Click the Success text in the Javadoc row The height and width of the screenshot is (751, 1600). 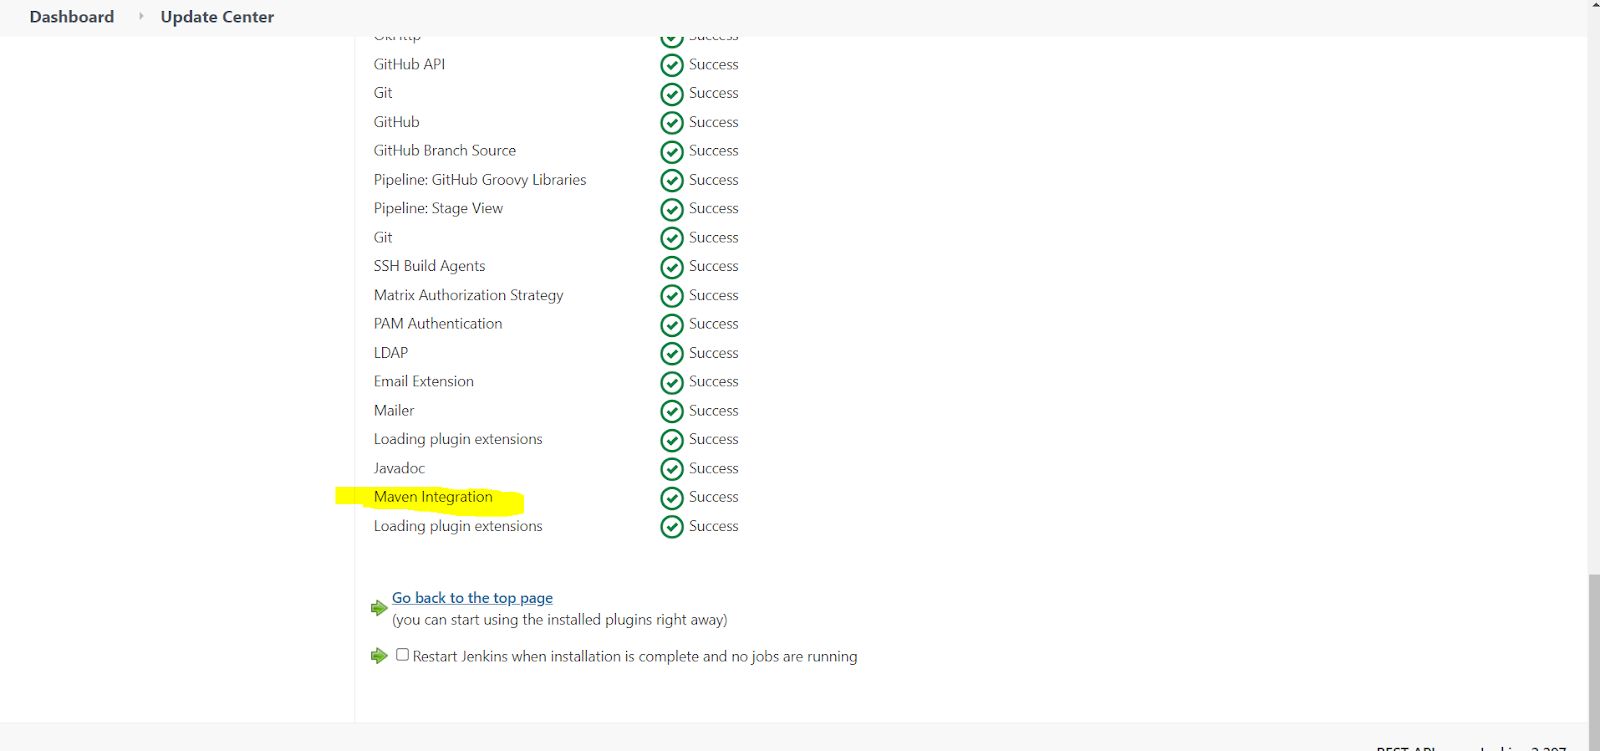714,468
